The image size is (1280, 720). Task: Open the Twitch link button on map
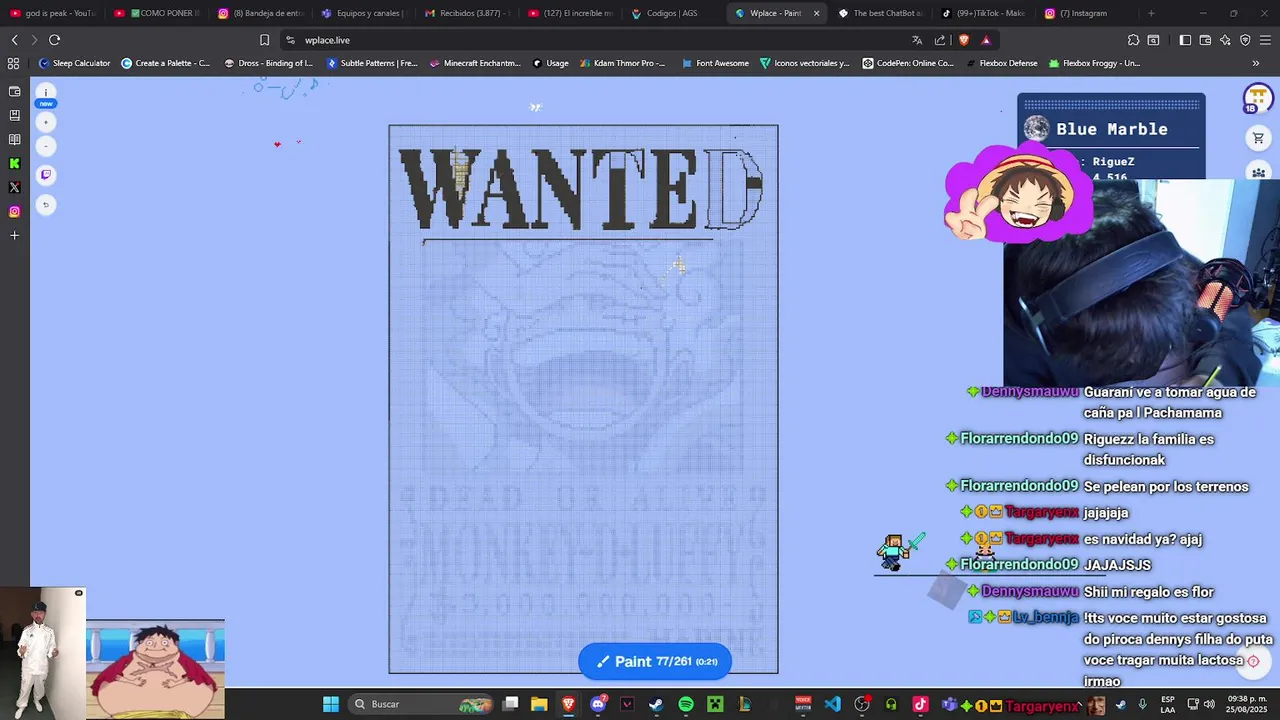point(45,175)
